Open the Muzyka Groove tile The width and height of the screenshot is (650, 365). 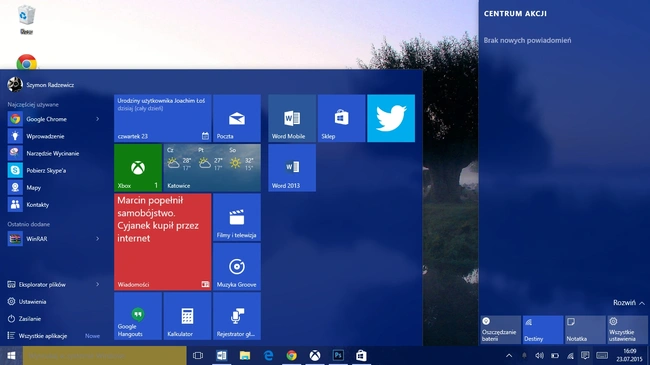pos(237,266)
